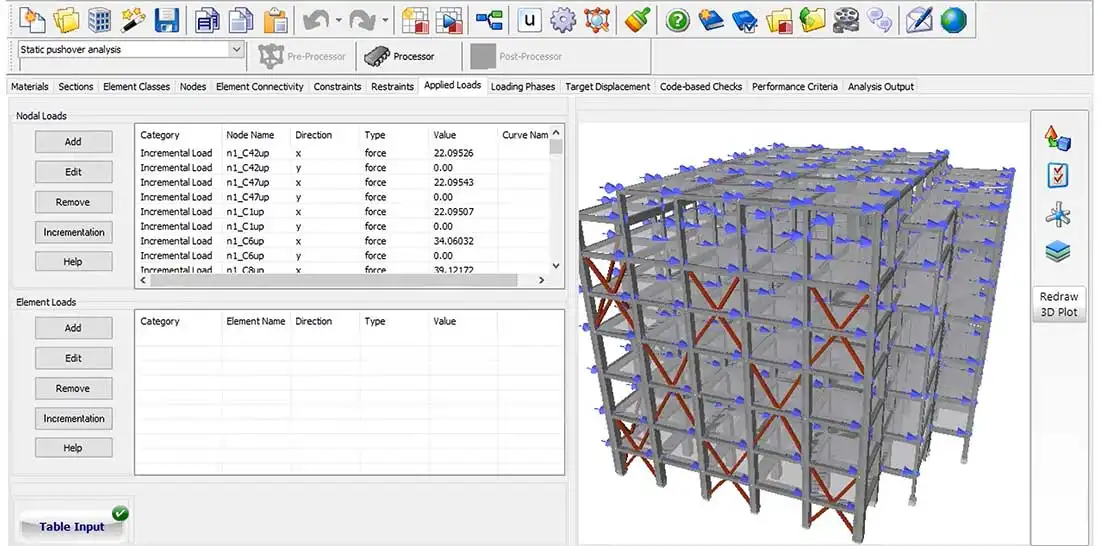
Task: Open the checklist display settings icon
Action: tap(1058, 175)
